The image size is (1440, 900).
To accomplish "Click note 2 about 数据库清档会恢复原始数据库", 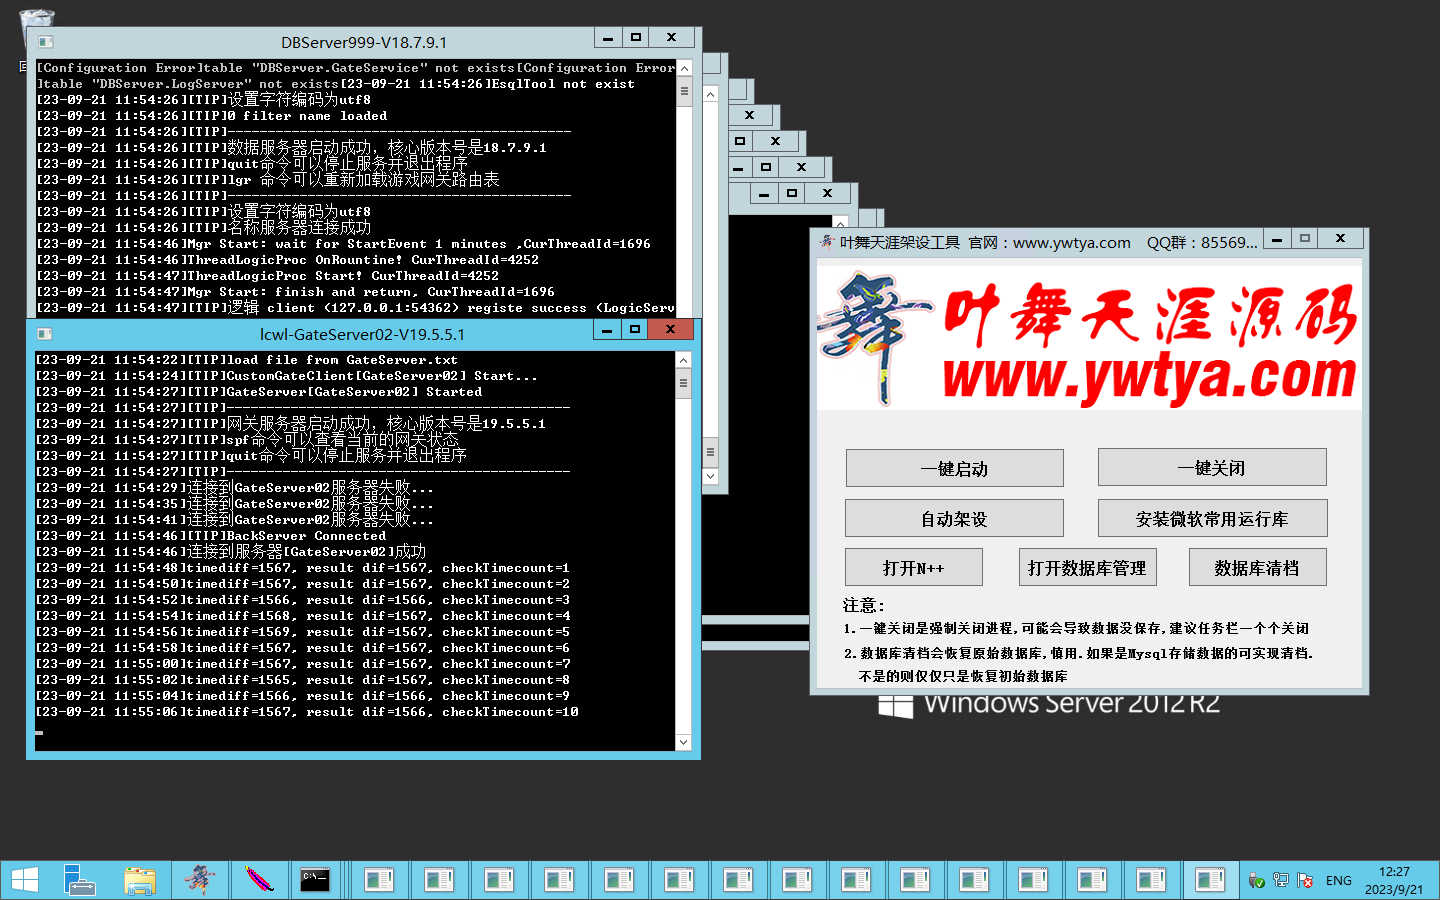I will 1078,653.
